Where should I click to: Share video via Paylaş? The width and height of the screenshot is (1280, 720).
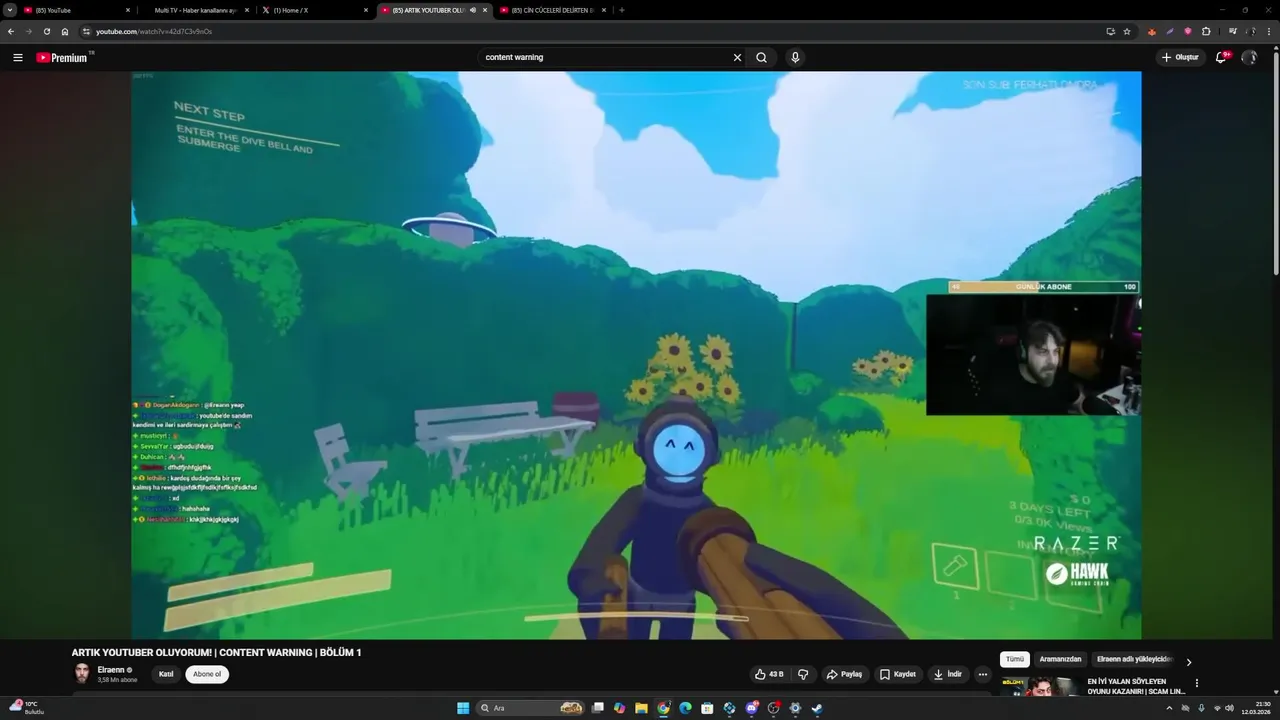tap(844, 674)
